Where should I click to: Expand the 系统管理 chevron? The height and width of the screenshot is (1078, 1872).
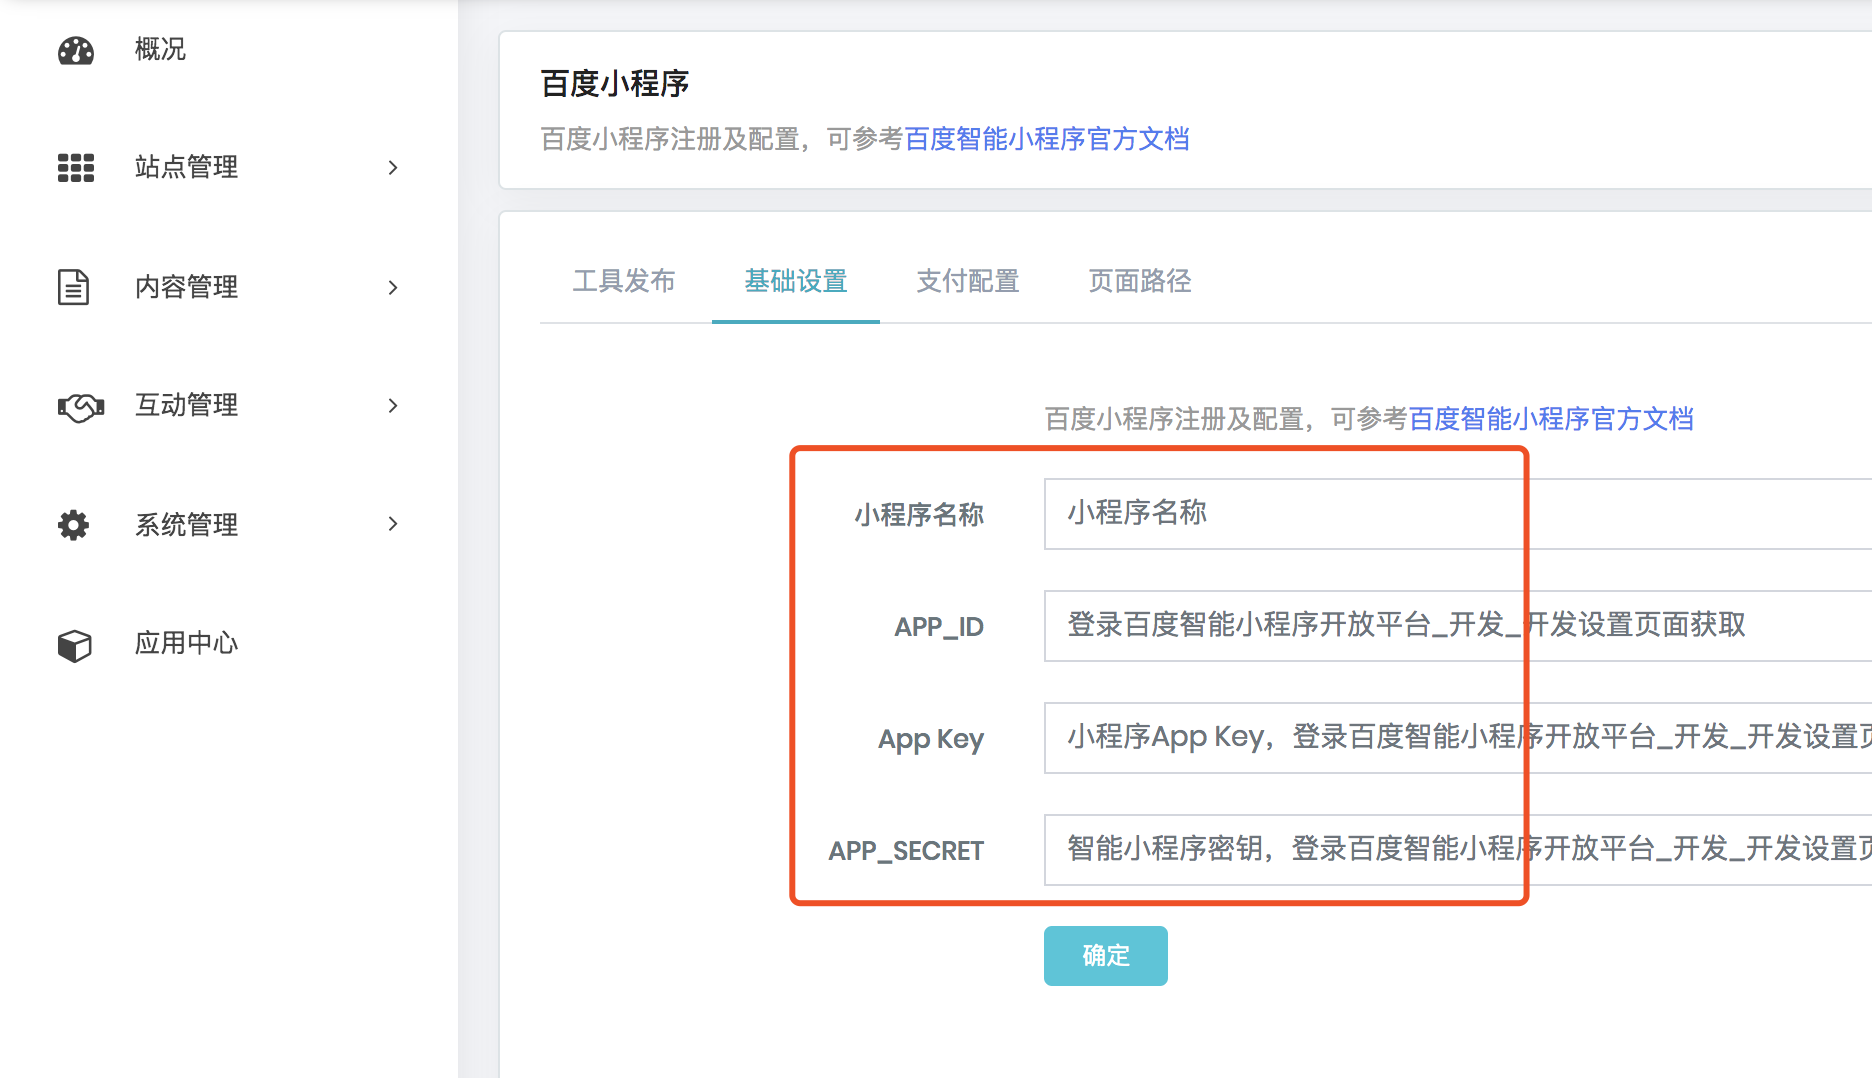(393, 524)
